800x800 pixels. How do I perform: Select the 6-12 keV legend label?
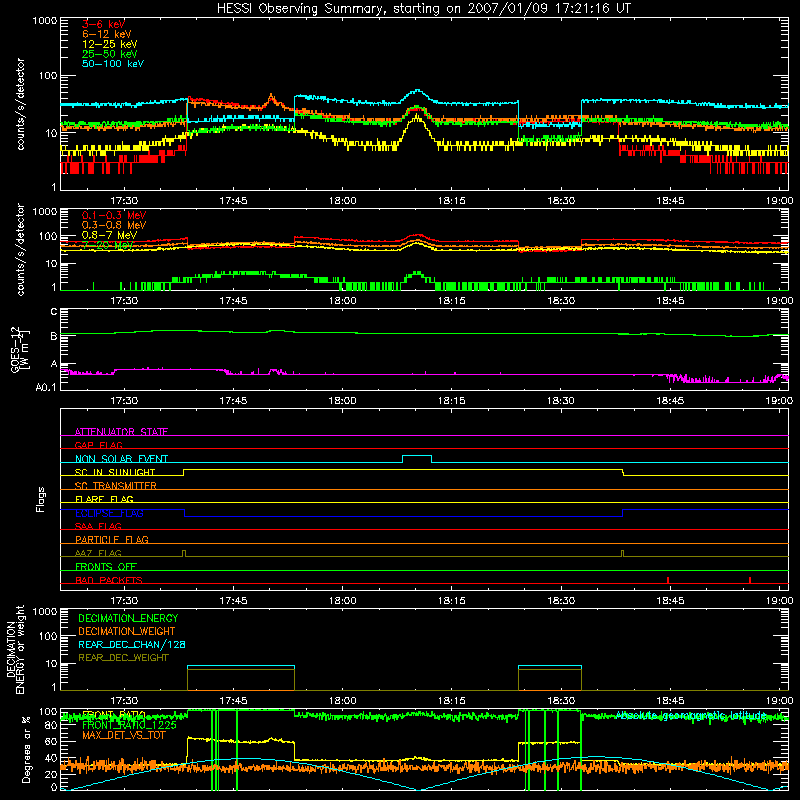click(x=107, y=34)
